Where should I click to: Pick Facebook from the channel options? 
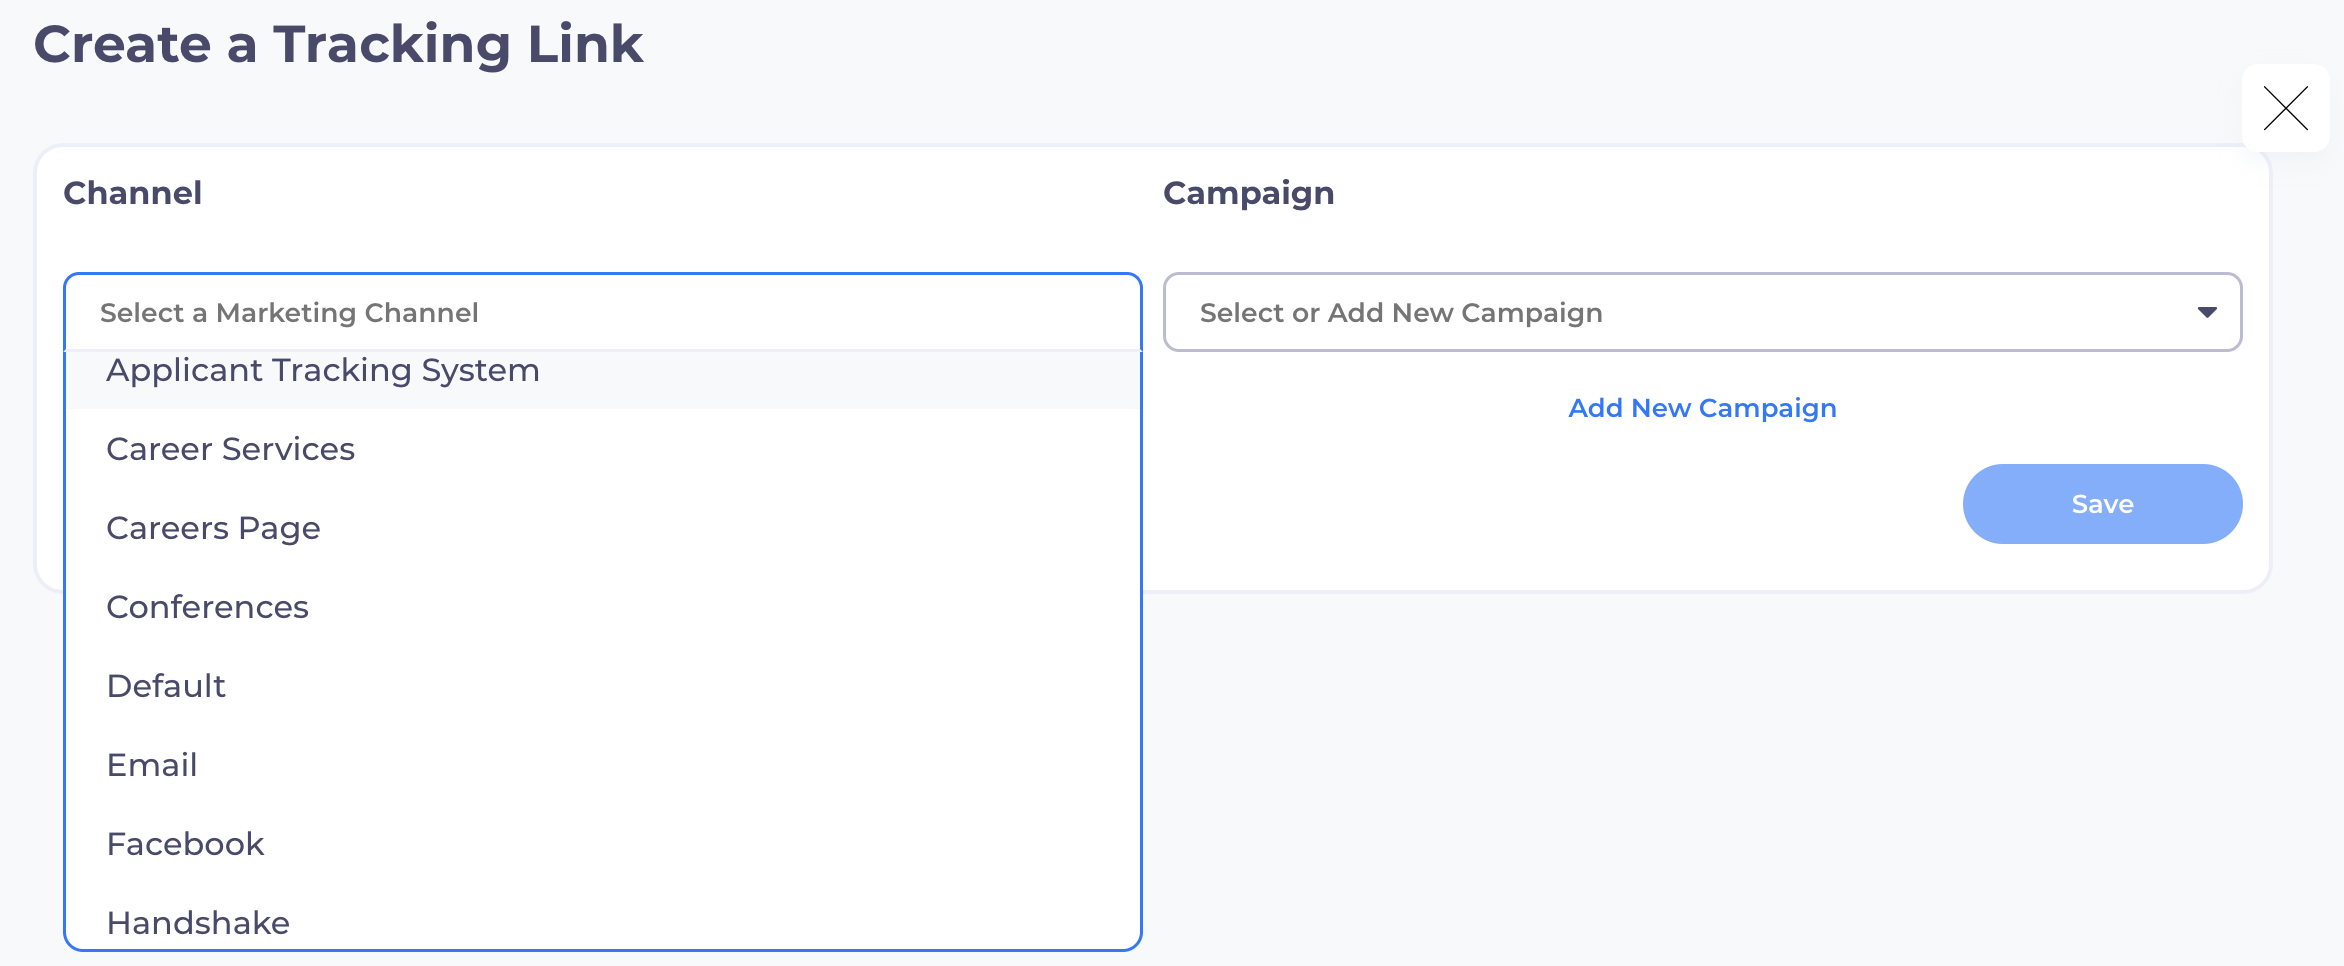coord(185,845)
